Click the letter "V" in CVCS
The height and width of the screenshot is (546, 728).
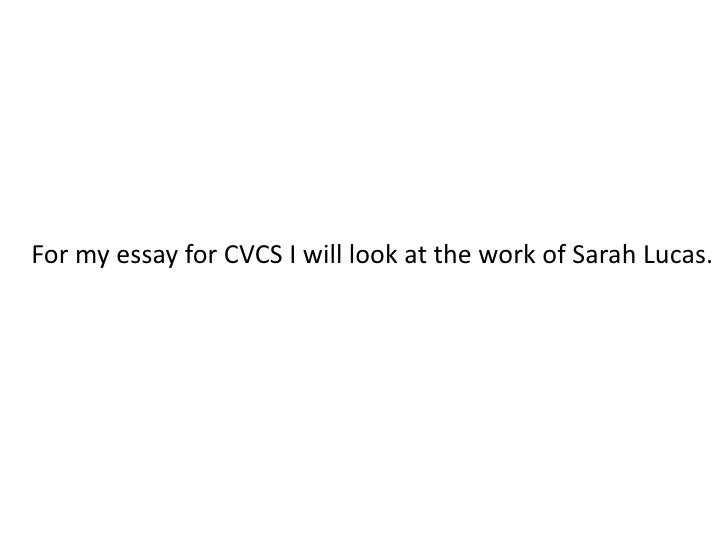[x=246, y=254]
